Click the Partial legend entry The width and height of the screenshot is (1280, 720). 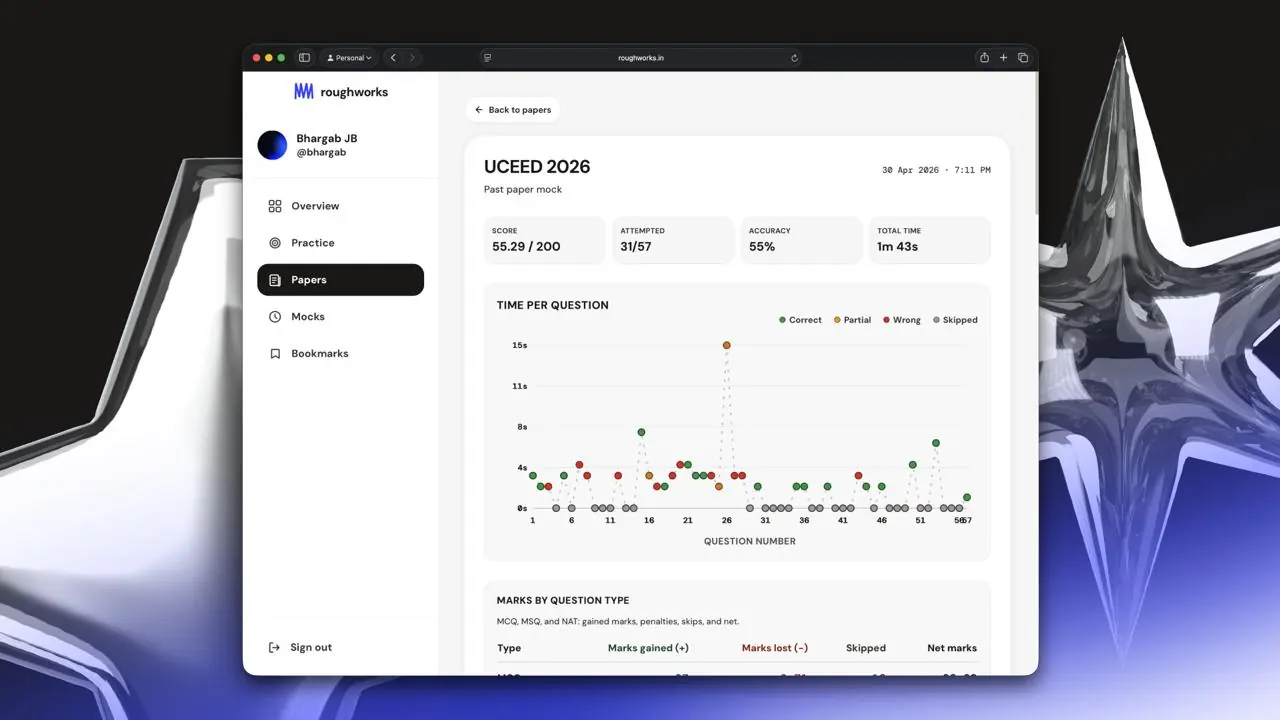coord(853,320)
